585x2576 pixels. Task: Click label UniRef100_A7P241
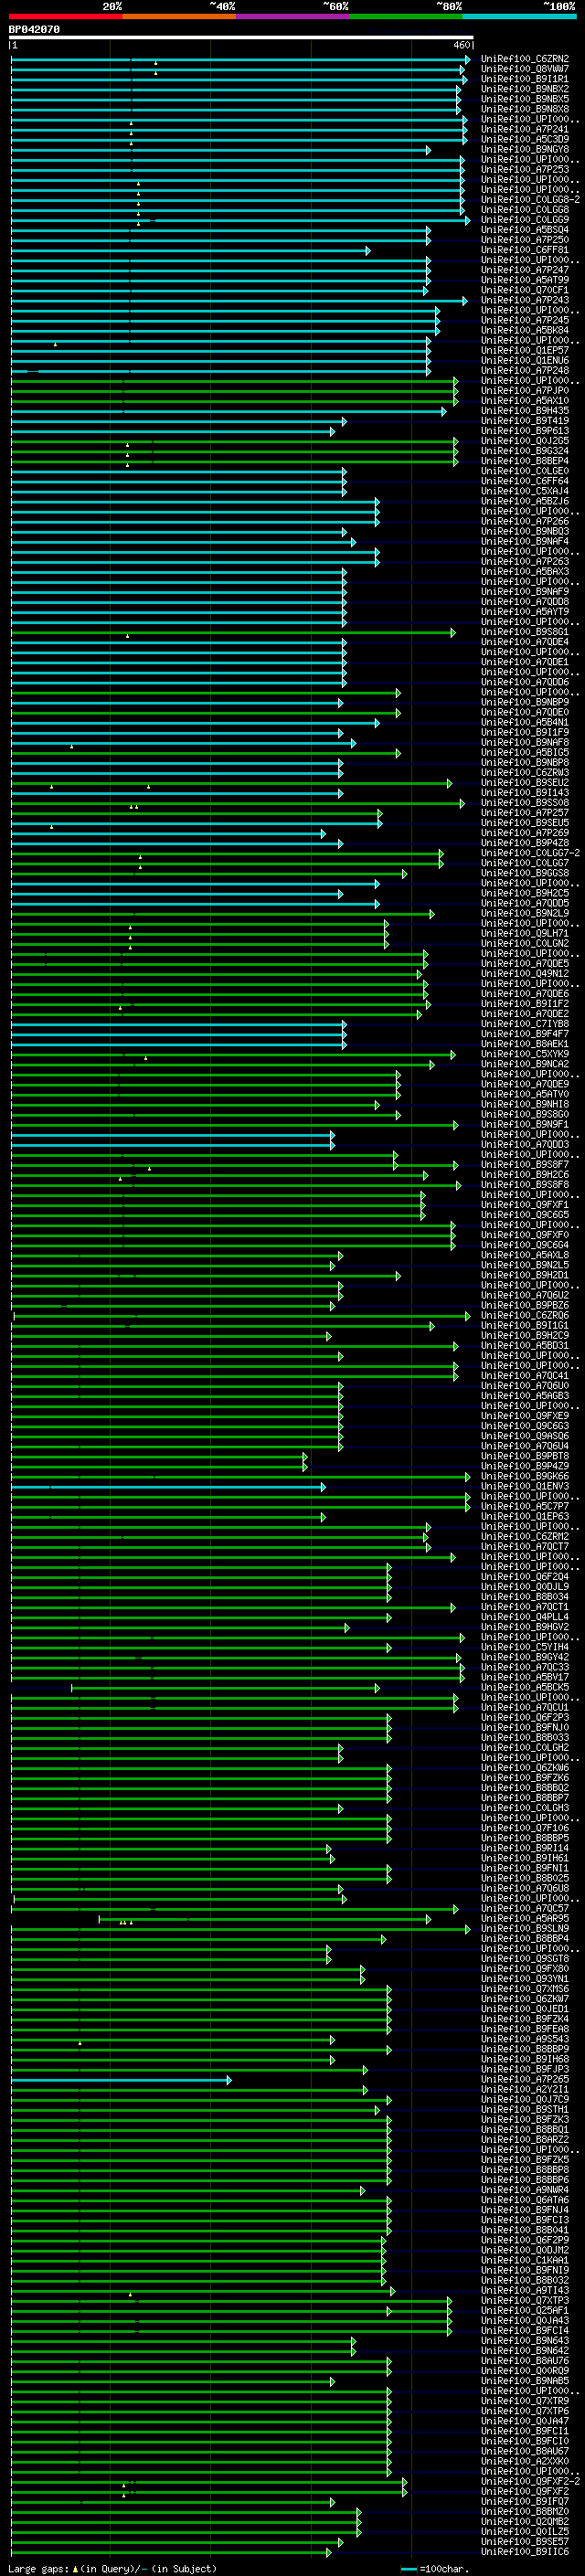525,129
